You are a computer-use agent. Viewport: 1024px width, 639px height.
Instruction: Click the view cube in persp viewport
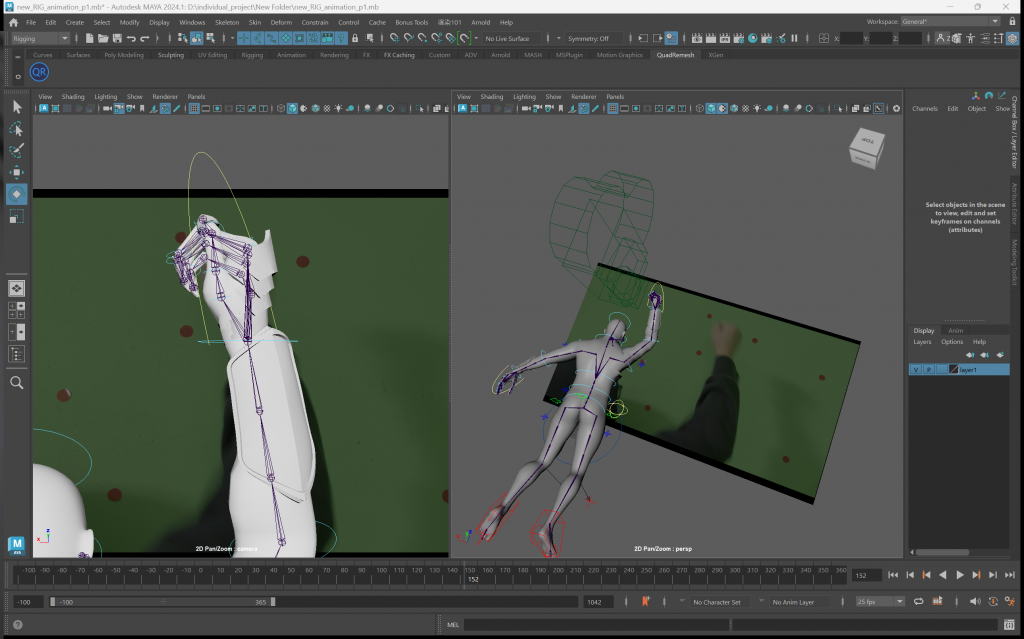(x=866, y=148)
